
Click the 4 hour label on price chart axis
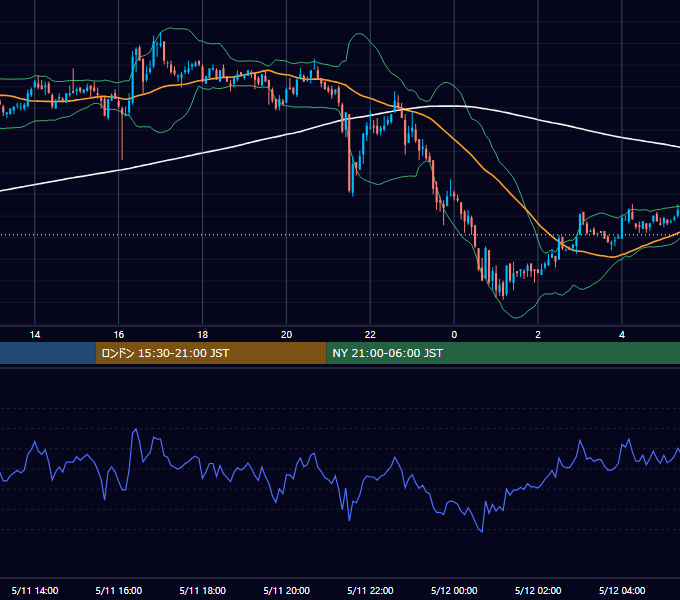622,335
